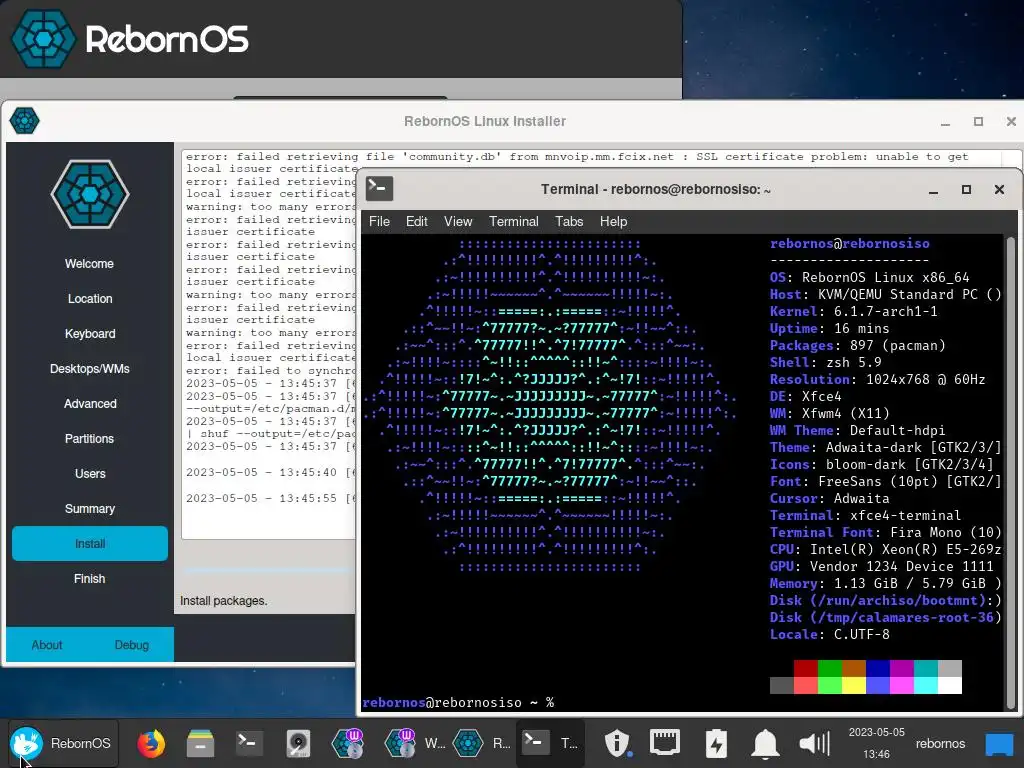Click the 'Cursor: Adwaita' line
This screenshot has width=1024, height=768.
(x=829, y=498)
